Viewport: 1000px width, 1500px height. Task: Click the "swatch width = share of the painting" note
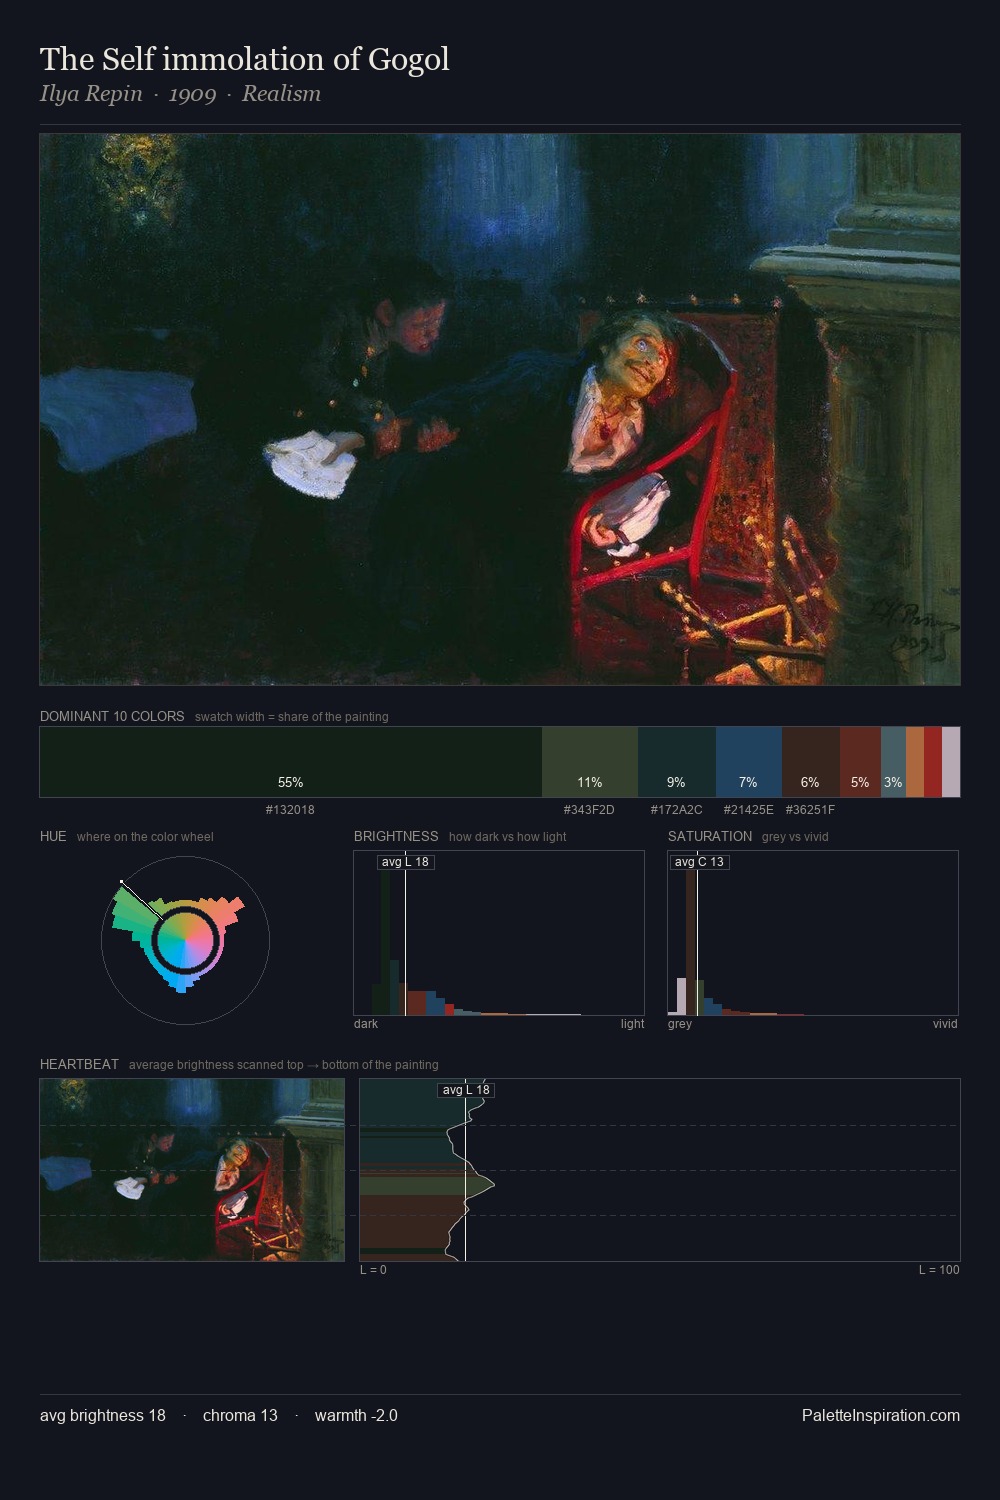[x=291, y=717]
